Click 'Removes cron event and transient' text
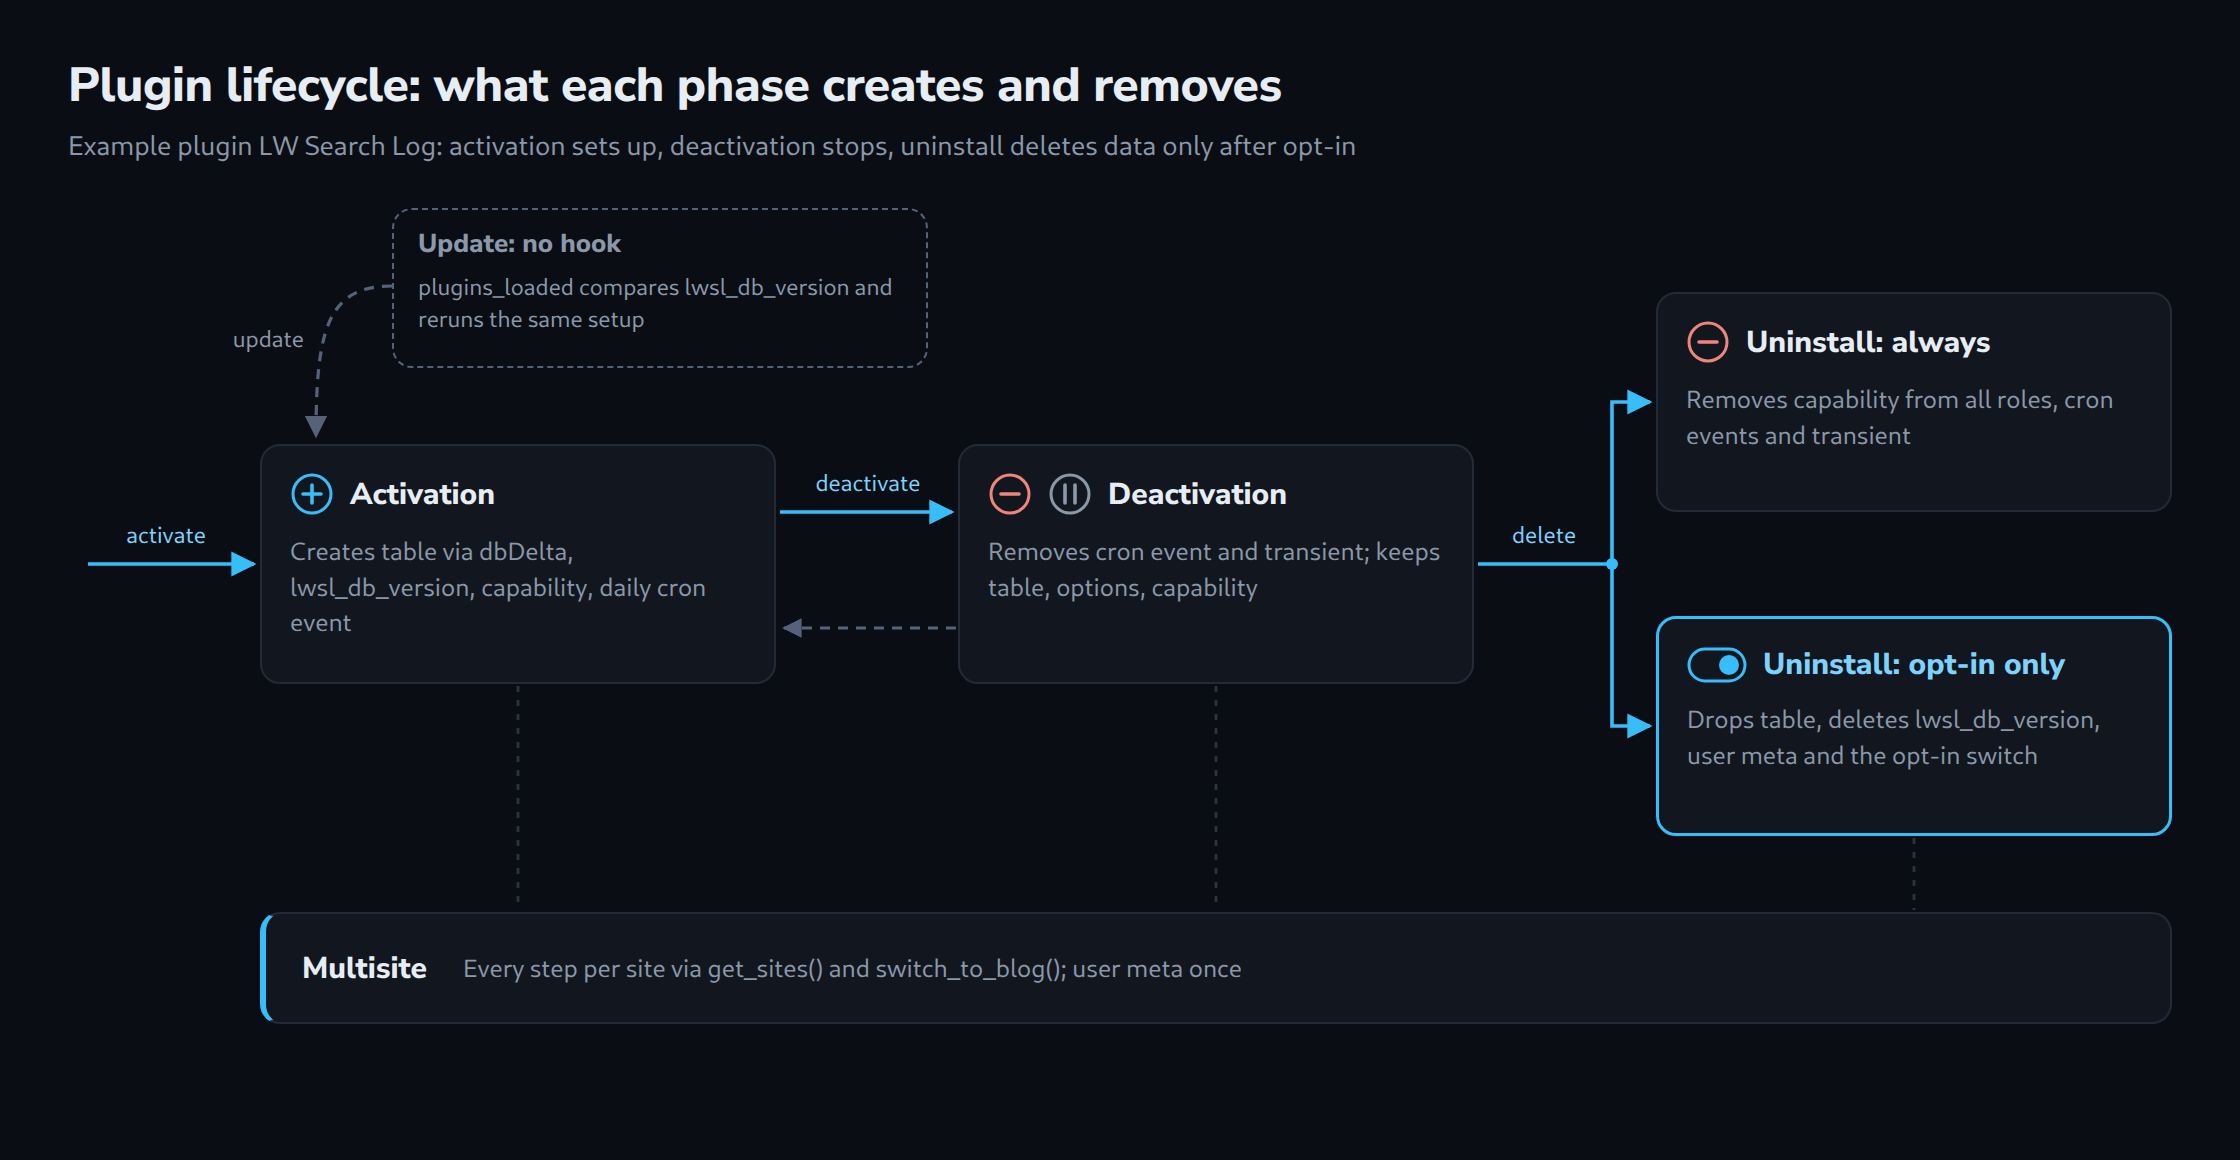2240x1160 pixels. click(1214, 570)
